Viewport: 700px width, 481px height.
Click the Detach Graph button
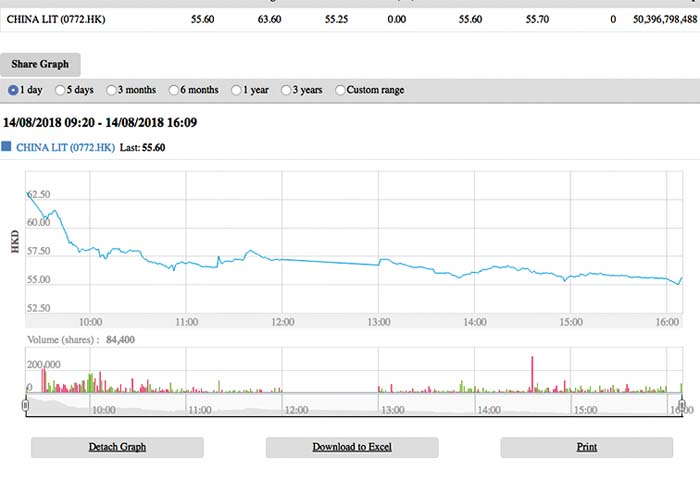click(x=117, y=447)
